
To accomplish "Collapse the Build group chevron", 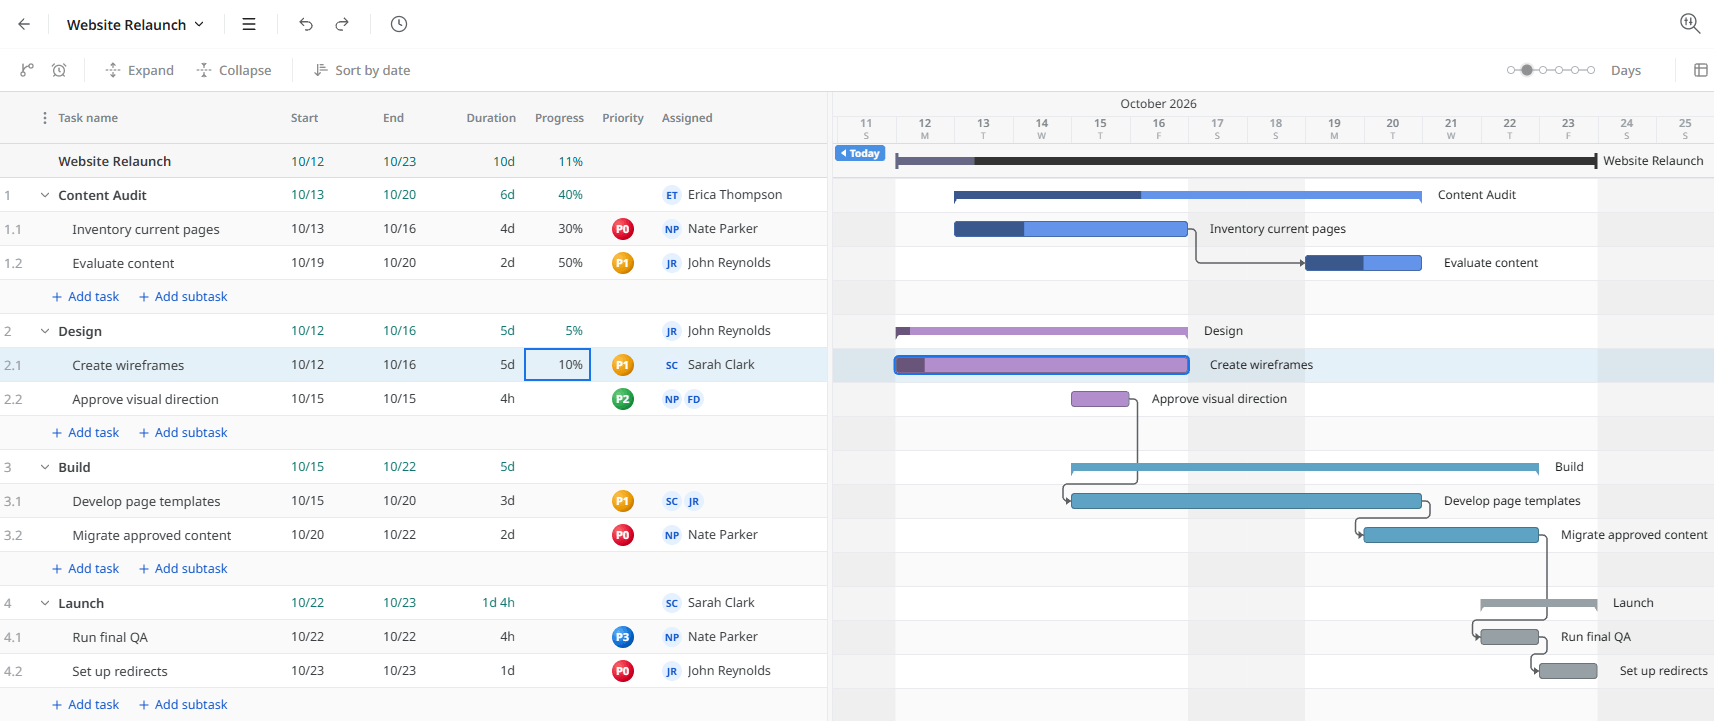I will coord(45,467).
